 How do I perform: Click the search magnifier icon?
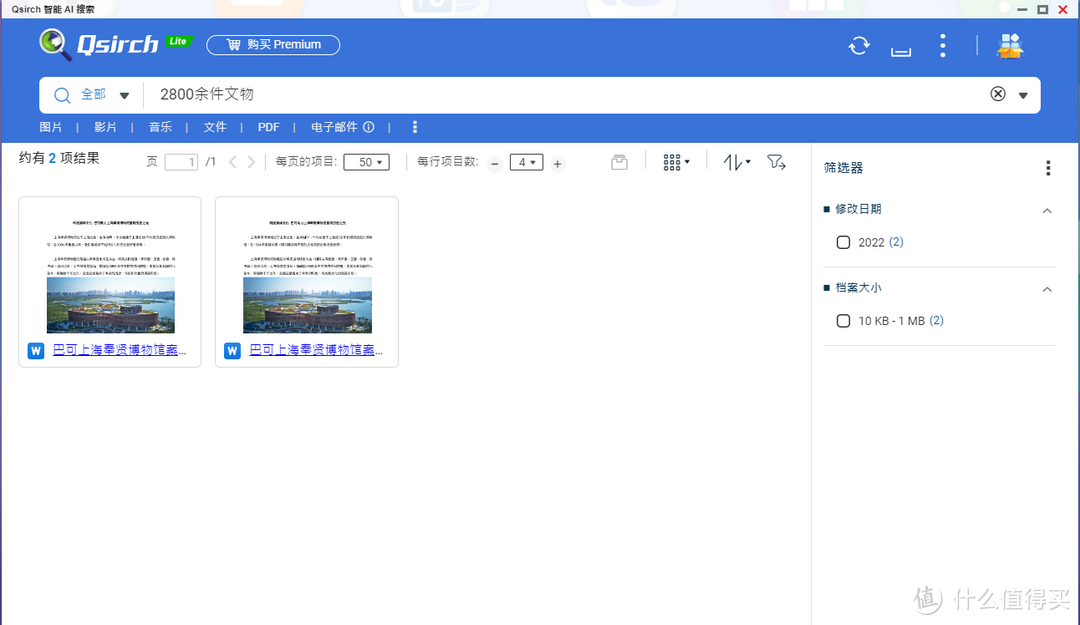pyautogui.click(x=62, y=94)
